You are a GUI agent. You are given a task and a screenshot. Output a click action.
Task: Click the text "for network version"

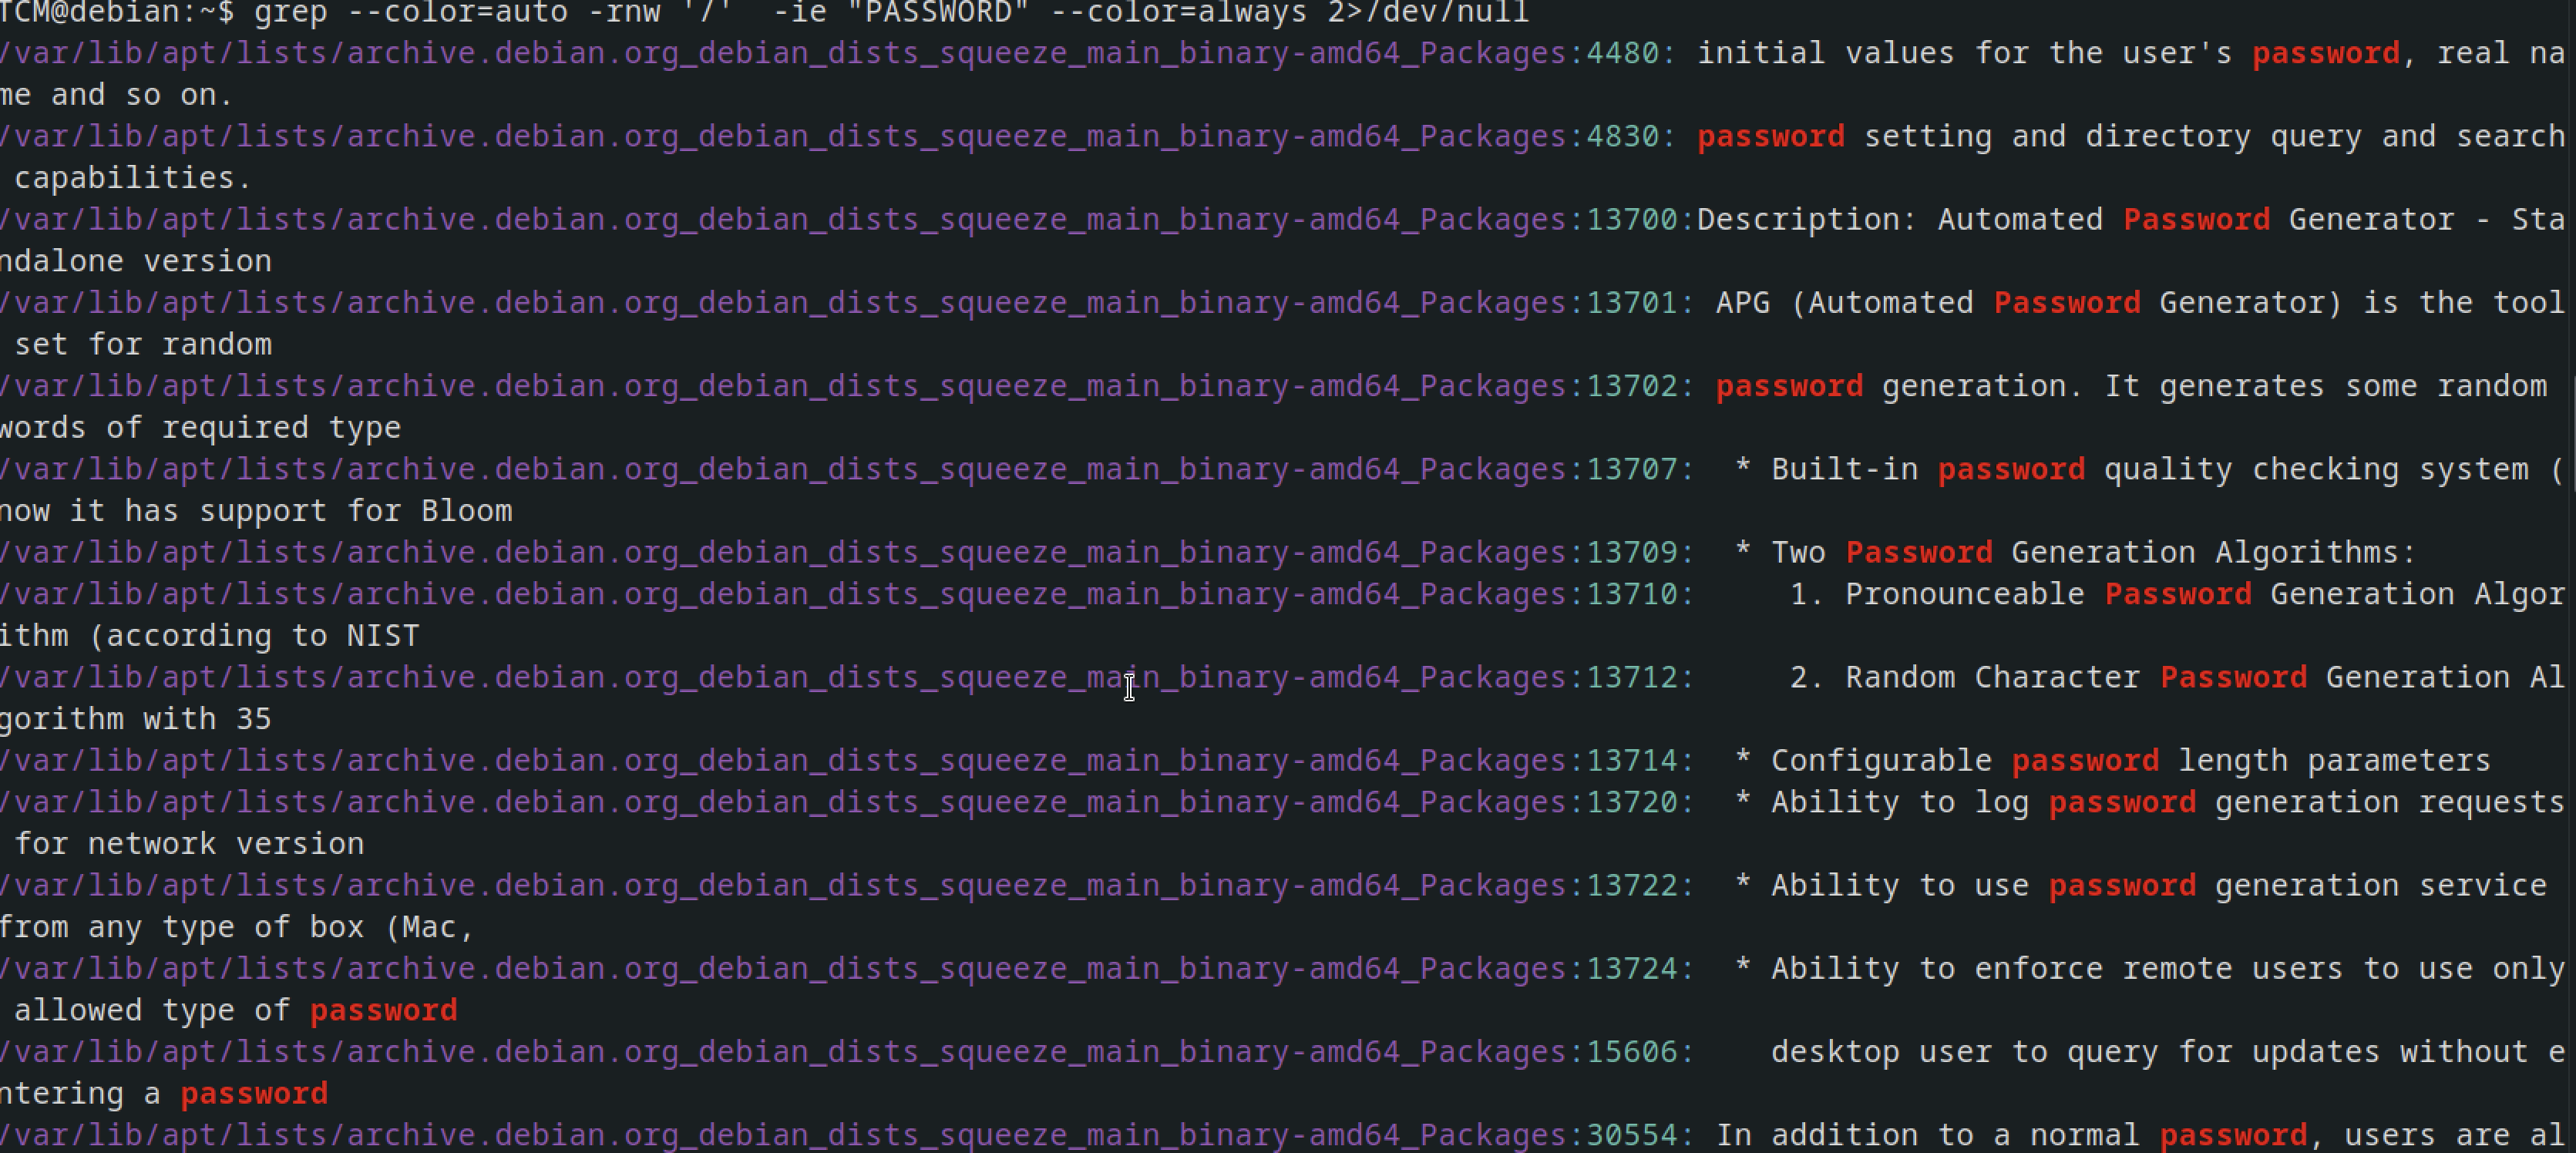click(x=189, y=844)
